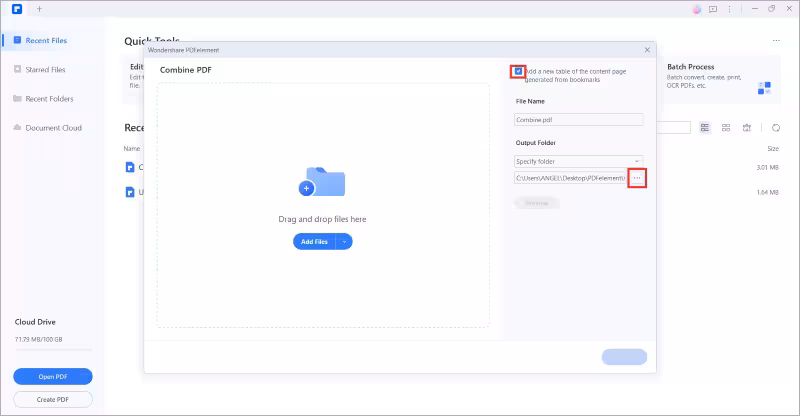Click the output folder path field
Image resolution: width=800 pixels, height=416 pixels.
570,178
